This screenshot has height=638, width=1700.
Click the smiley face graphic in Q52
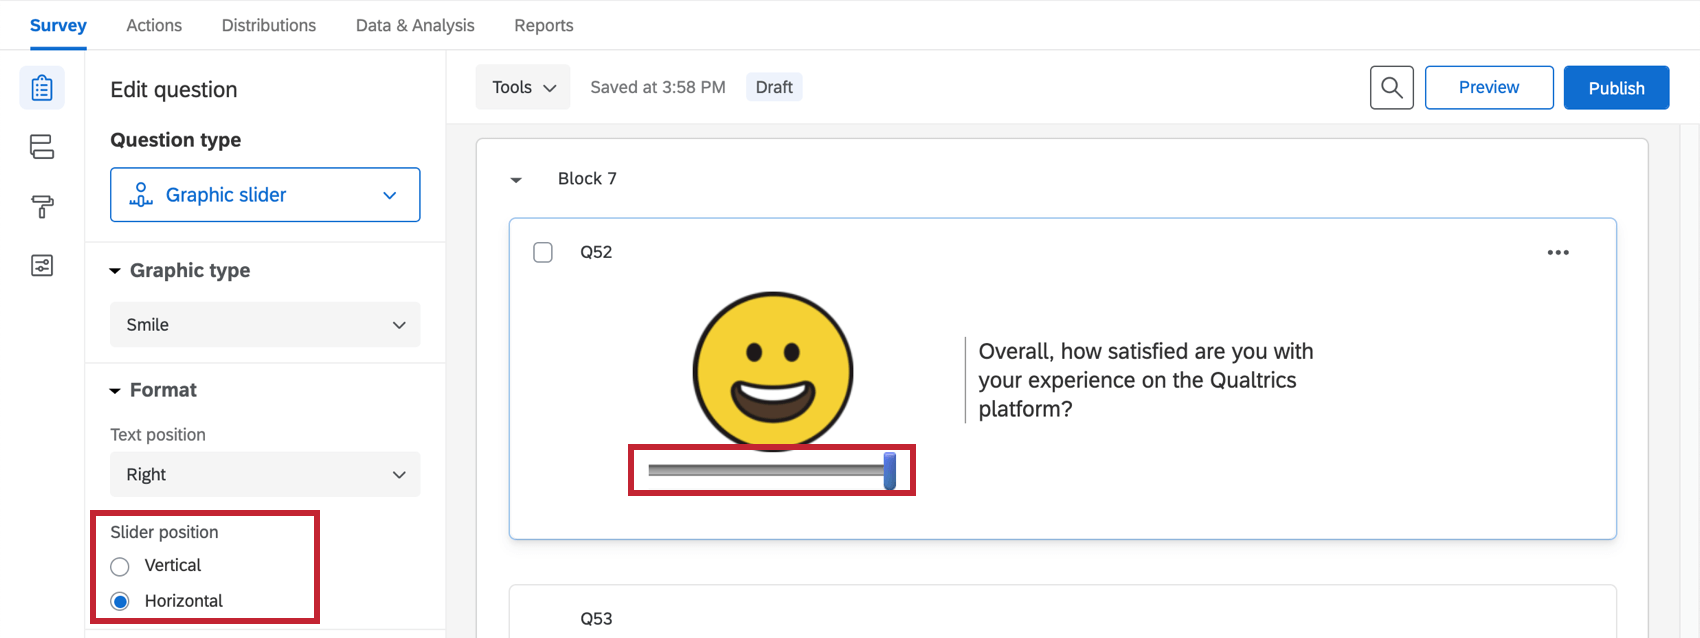coord(773,371)
